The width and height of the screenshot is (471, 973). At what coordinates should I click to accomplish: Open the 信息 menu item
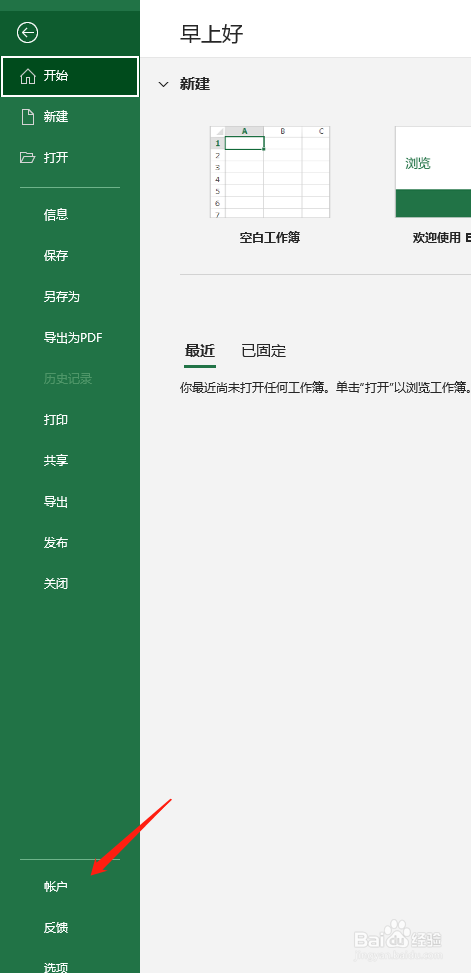click(x=56, y=215)
